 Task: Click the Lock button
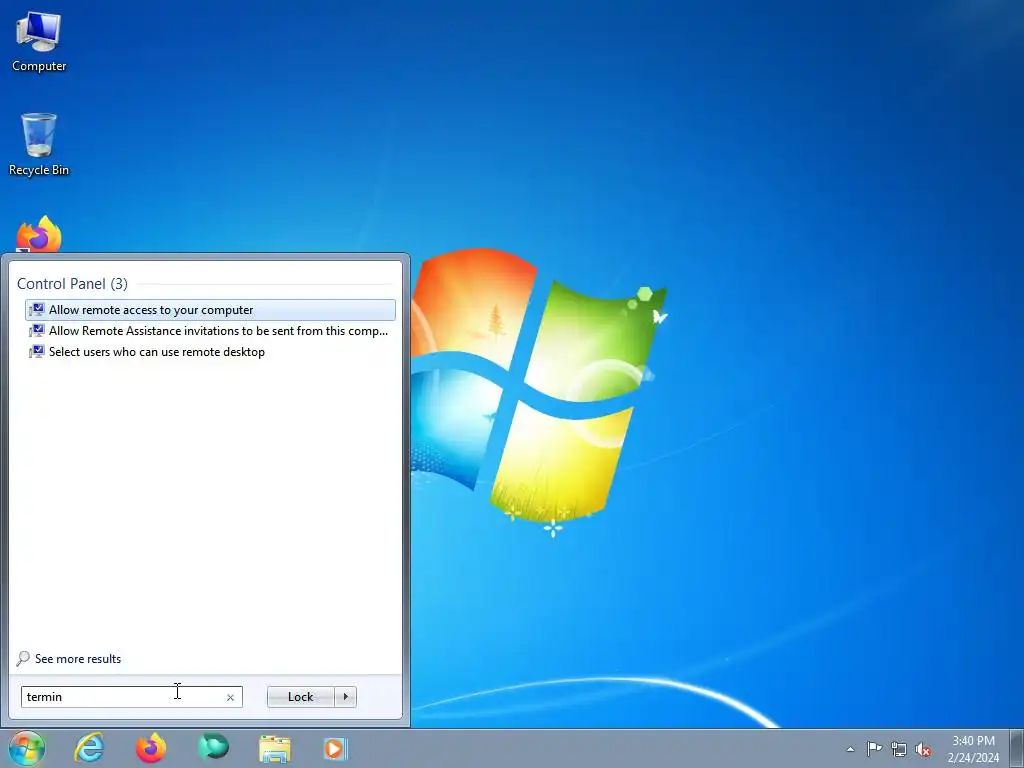[300, 697]
